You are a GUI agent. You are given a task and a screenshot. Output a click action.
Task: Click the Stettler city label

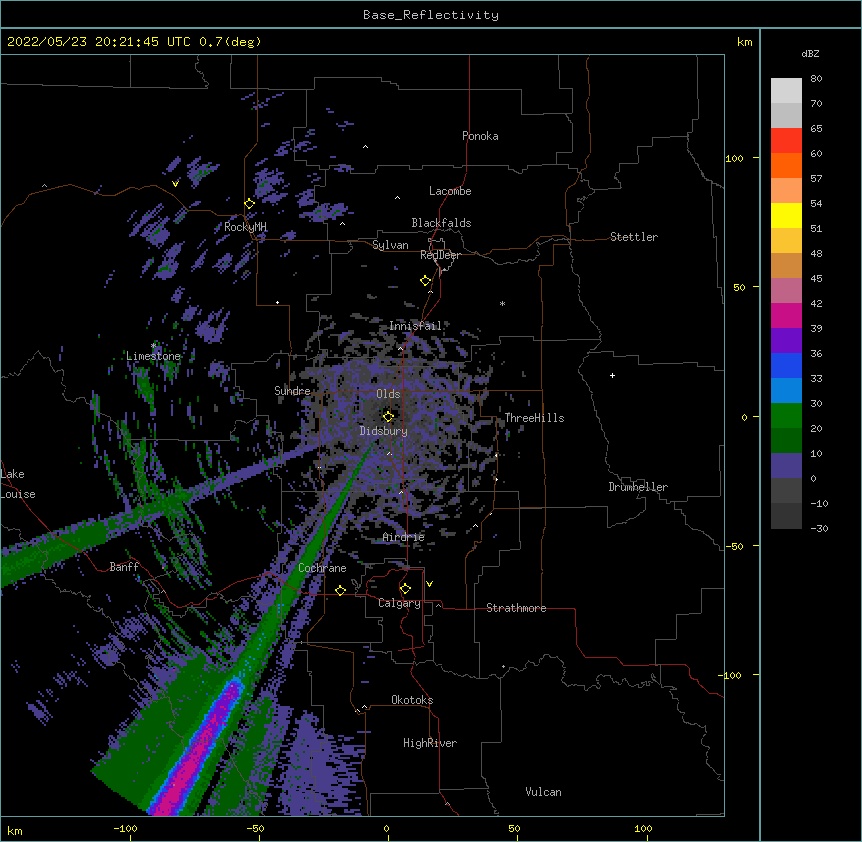(634, 237)
